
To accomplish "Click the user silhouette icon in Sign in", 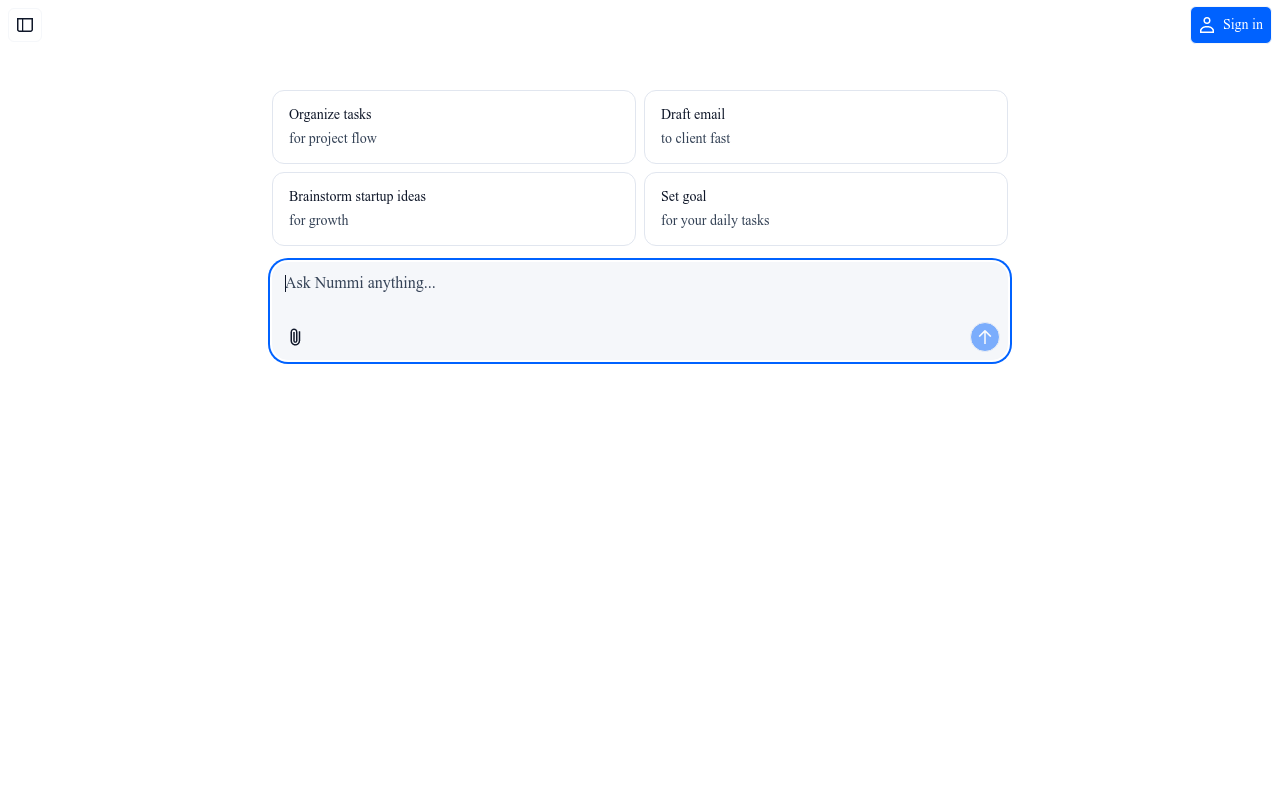I will (x=1207, y=25).
